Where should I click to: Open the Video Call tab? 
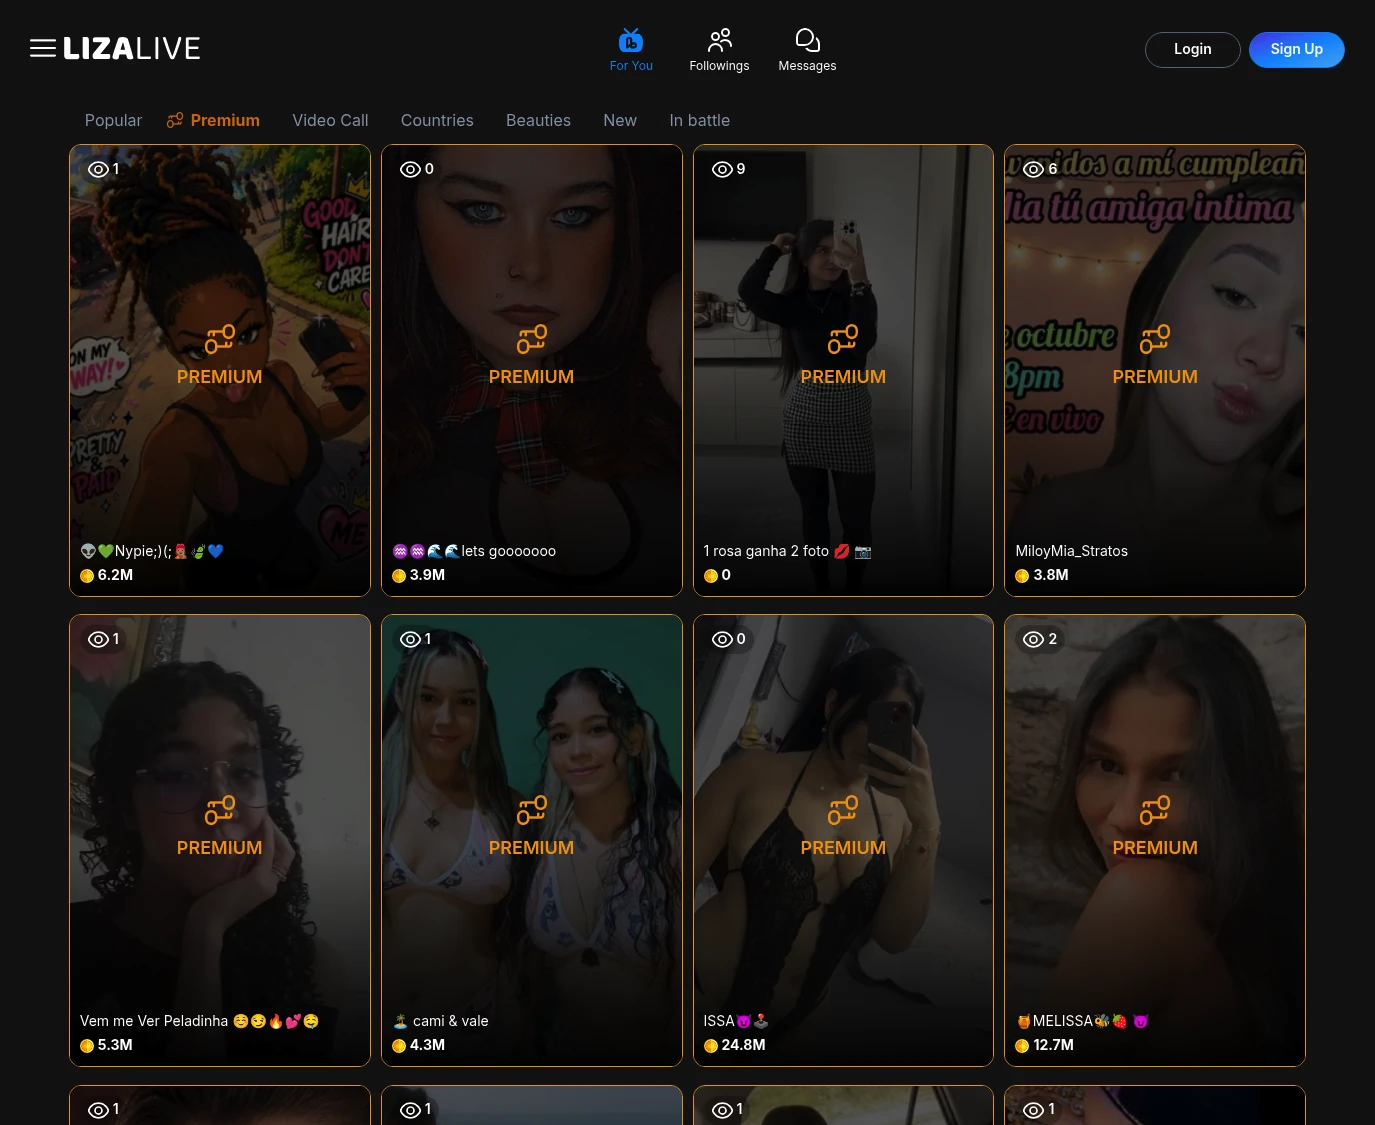pyautogui.click(x=330, y=120)
